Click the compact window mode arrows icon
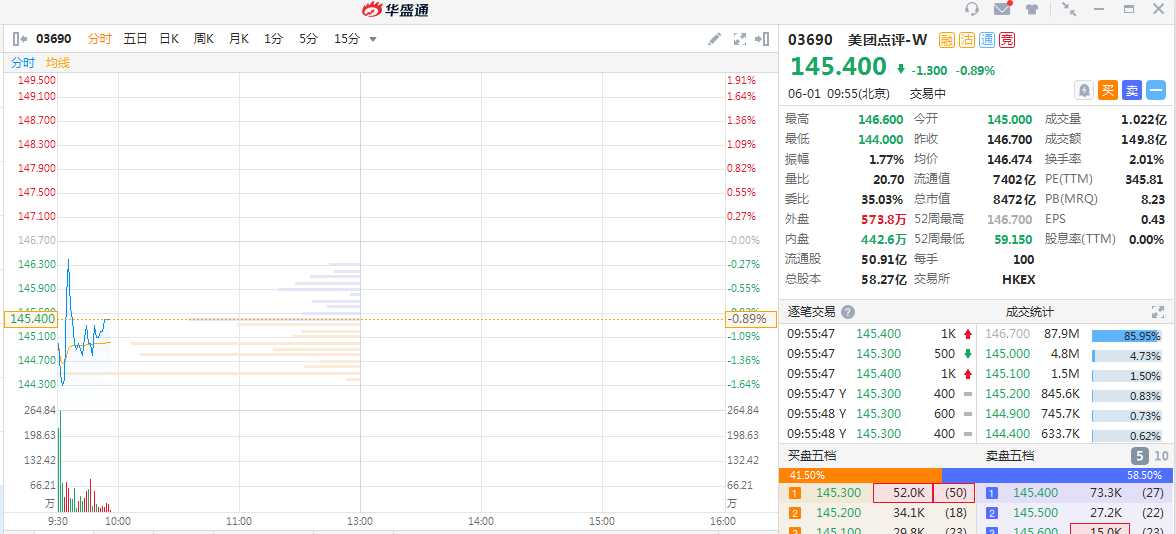This screenshot has width=1176, height=534. coord(1070,9)
